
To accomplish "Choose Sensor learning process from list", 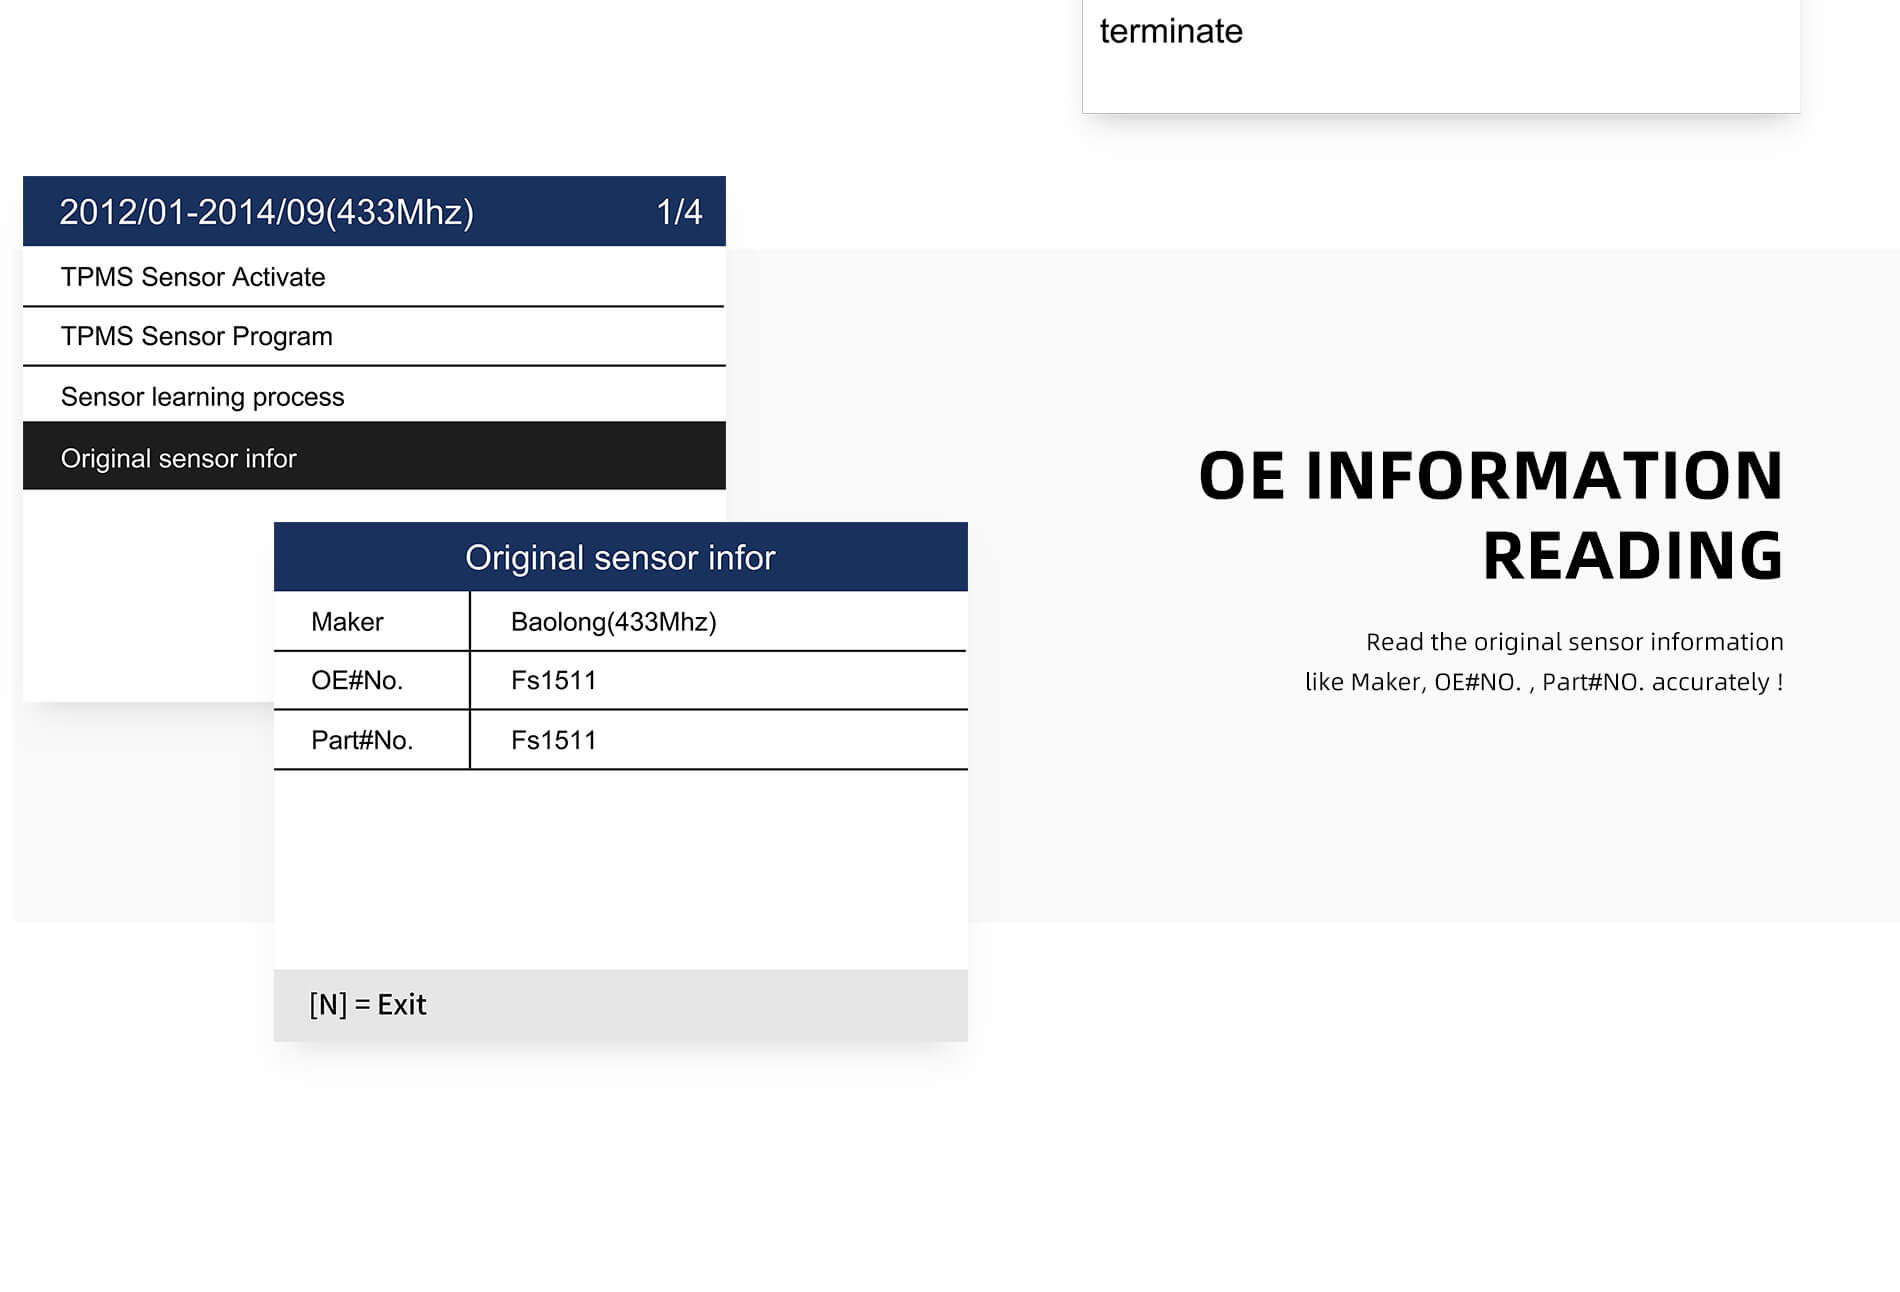I will click(x=202, y=397).
